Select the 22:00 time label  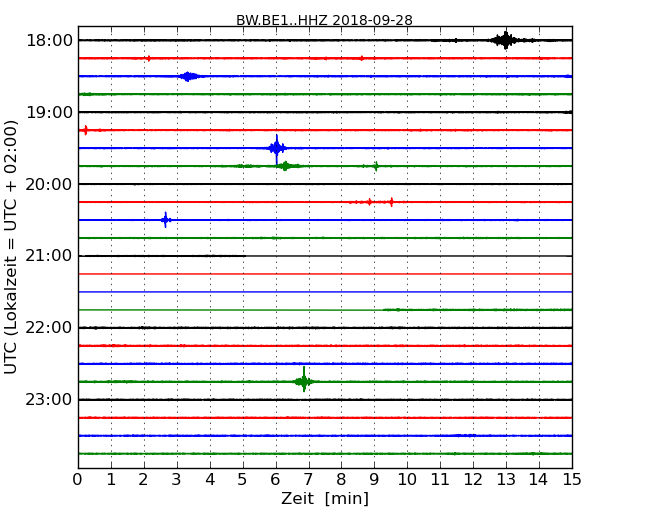(49, 328)
